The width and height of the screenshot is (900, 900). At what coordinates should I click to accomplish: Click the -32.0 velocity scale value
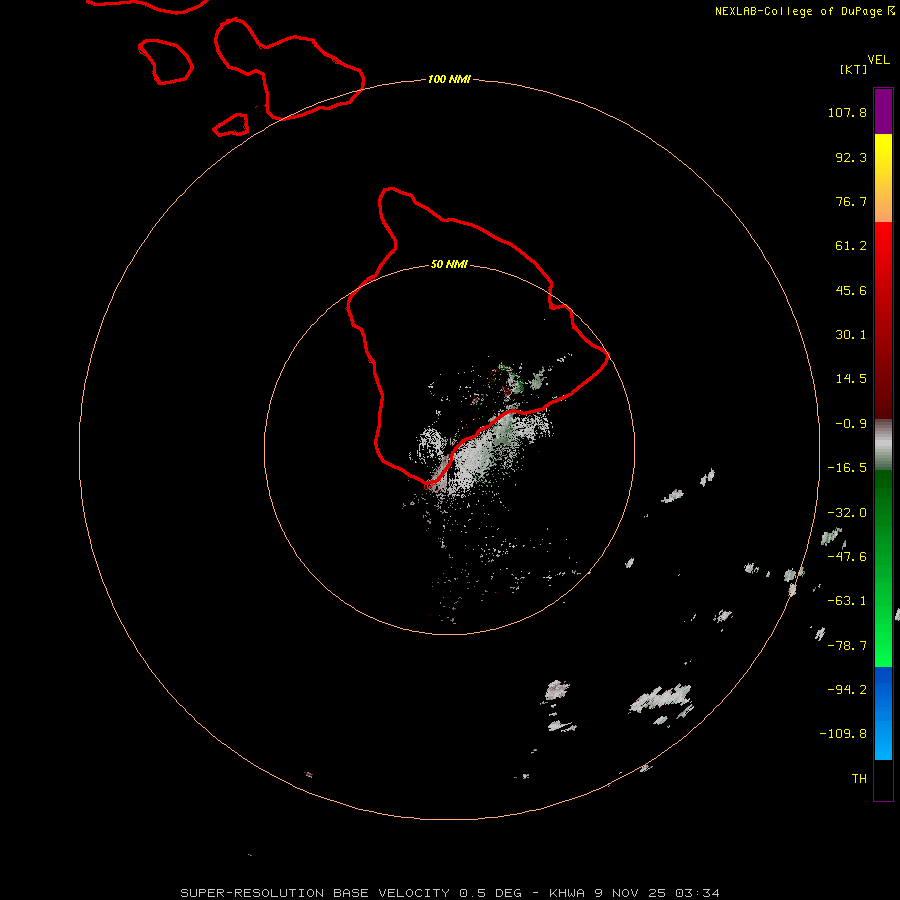point(847,513)
